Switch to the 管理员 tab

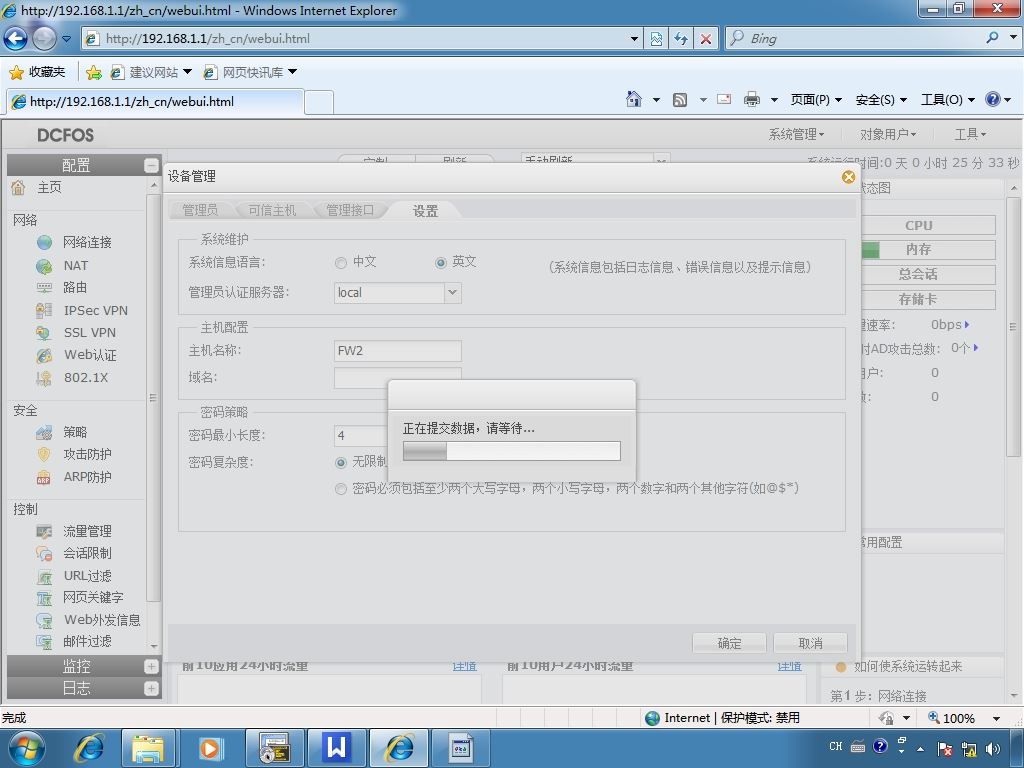(200, 210)
